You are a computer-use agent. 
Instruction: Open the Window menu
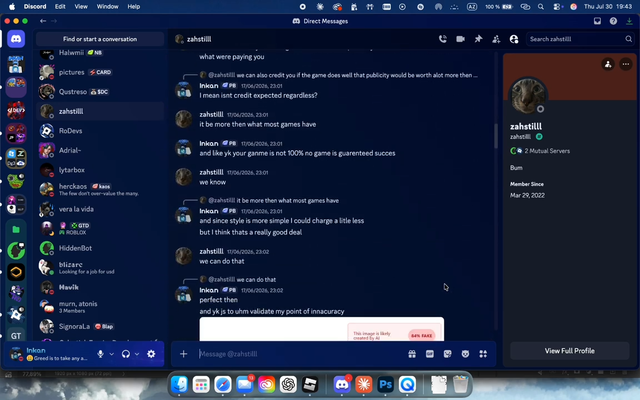(107, 7)
